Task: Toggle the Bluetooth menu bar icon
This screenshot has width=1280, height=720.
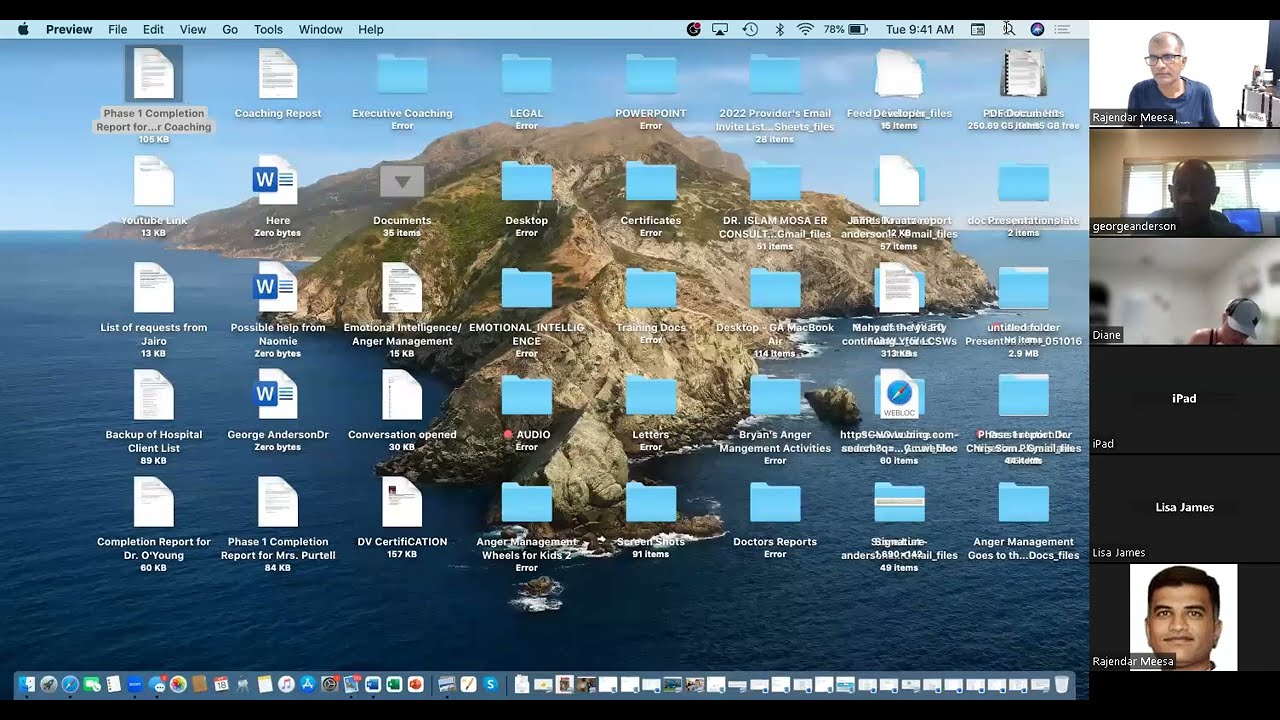Action: pyautogui.click(x=779, y=30)
